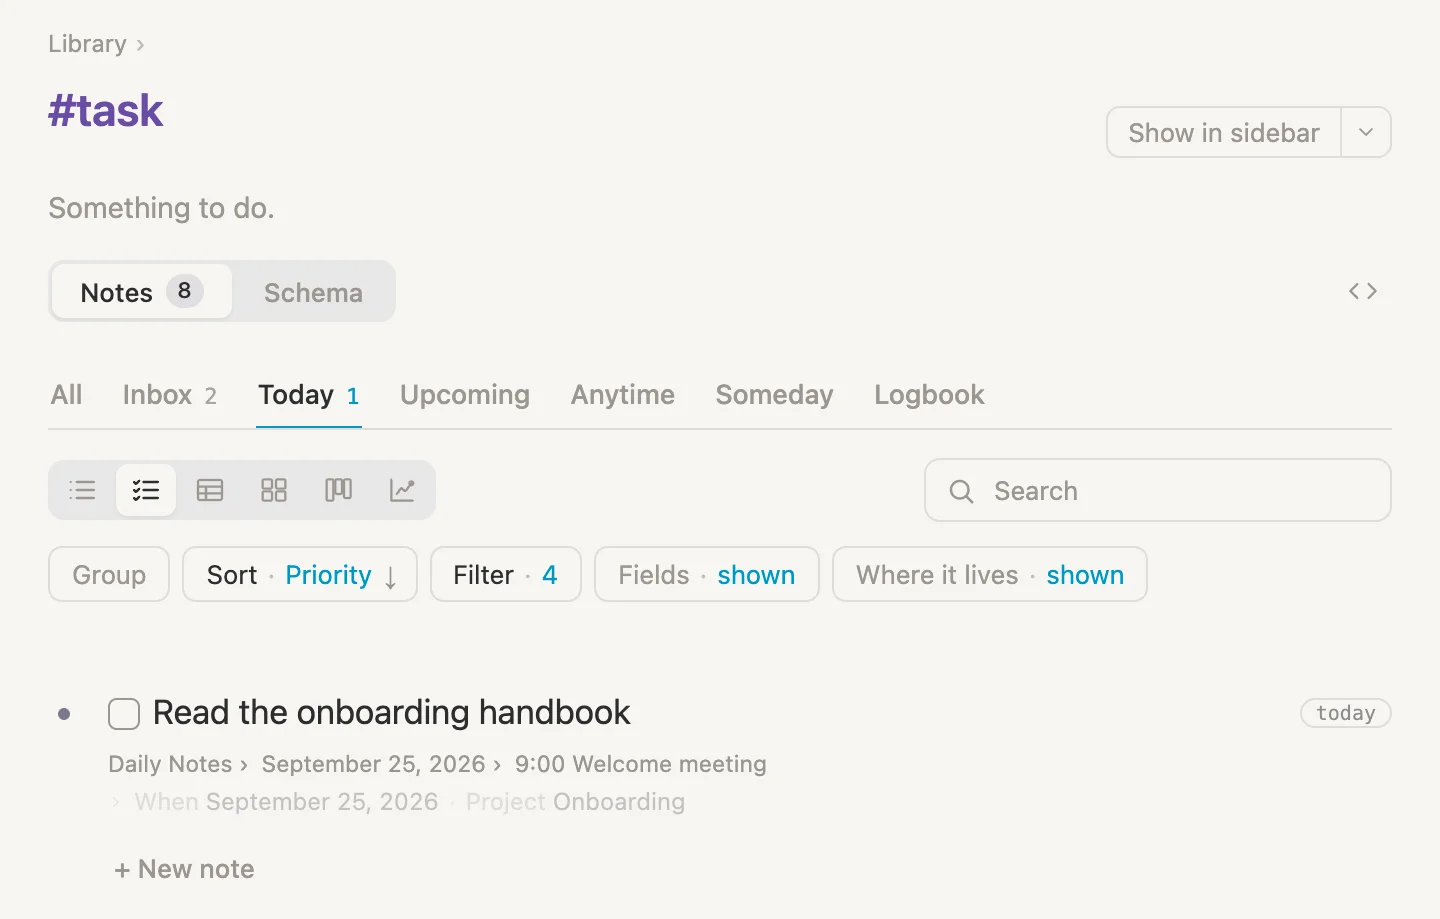Open the Inbox tab

point(169,395)
